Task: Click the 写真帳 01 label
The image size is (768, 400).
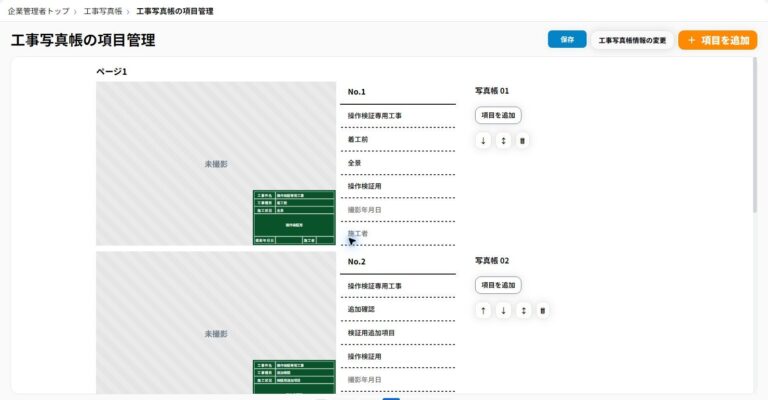Action: (492, 91)
